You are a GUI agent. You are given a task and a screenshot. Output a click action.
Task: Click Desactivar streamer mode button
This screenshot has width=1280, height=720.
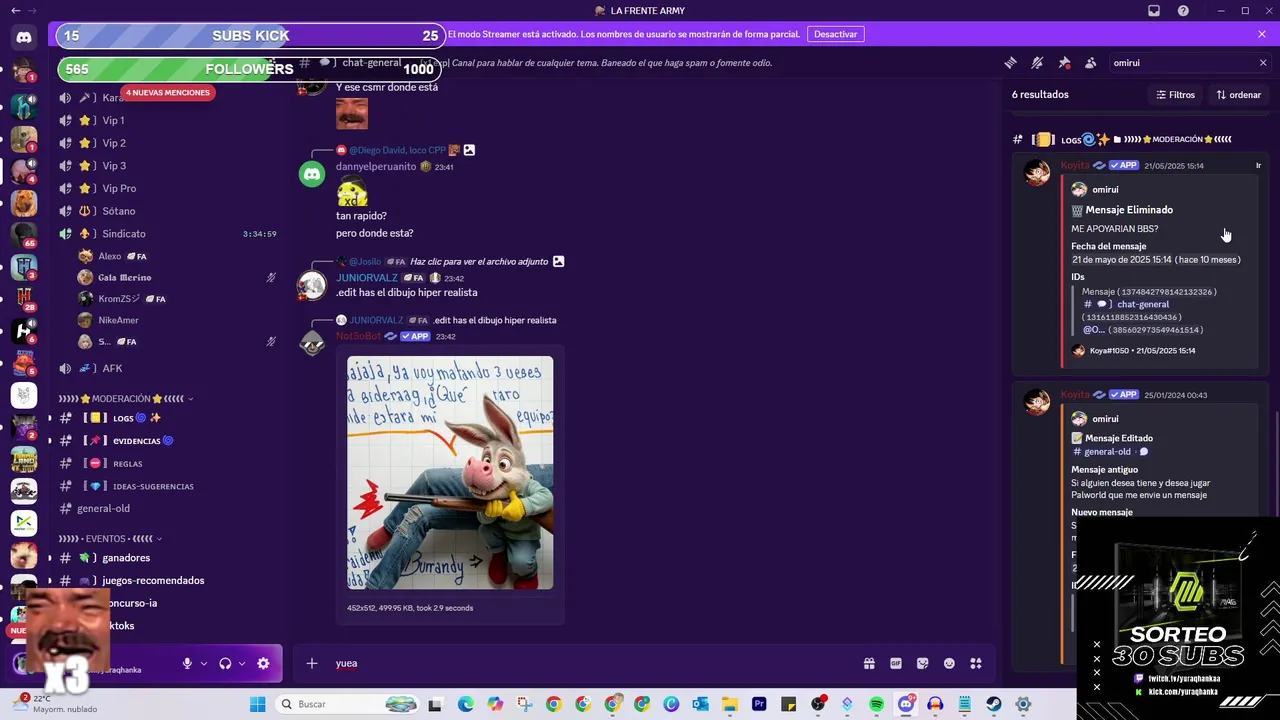(x=835, y=34)
